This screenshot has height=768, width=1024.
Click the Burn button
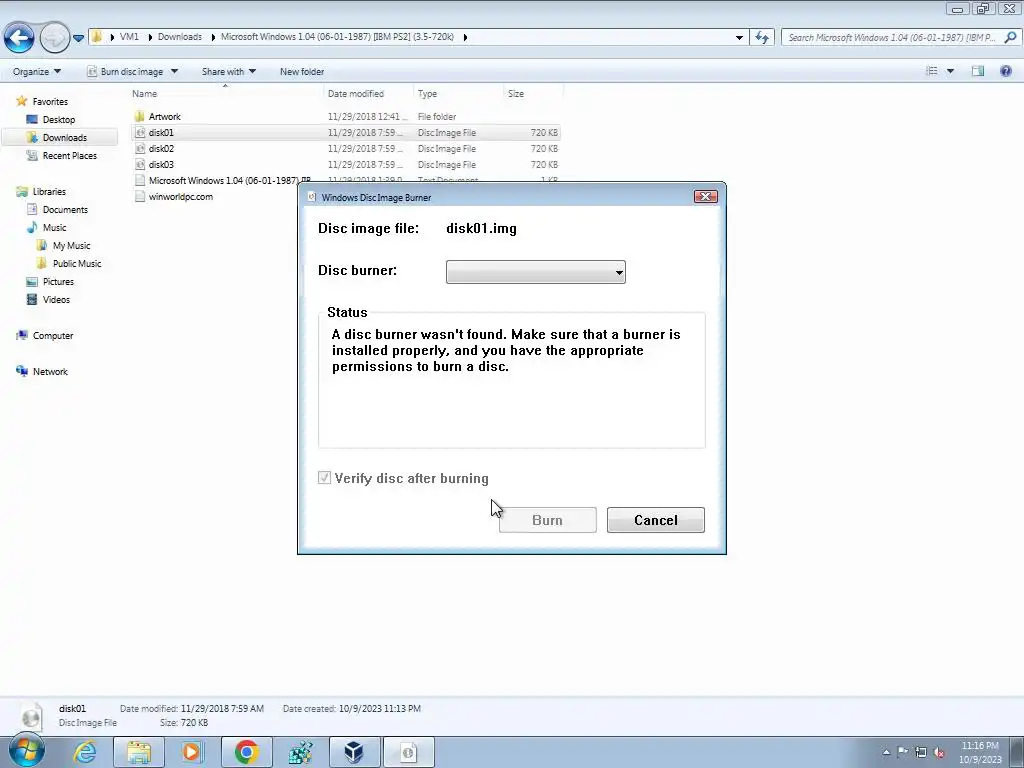[x=547, y=520]
